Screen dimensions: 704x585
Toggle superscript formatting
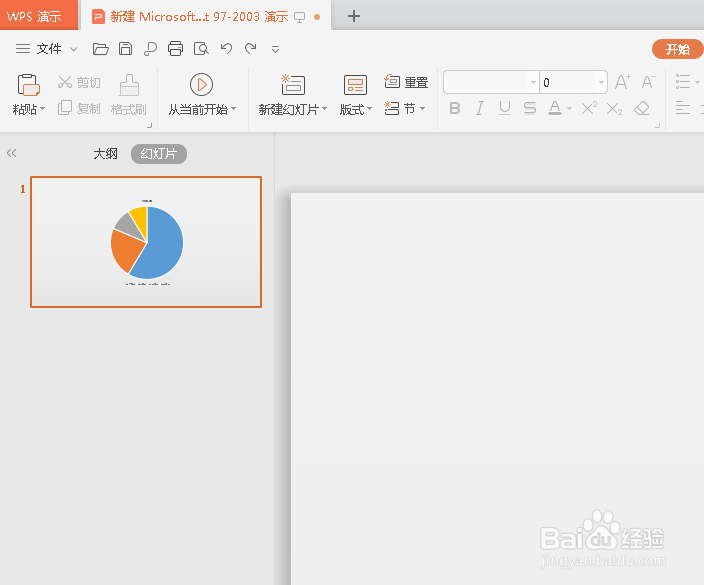pyautogui.click(x=589, y=108)
